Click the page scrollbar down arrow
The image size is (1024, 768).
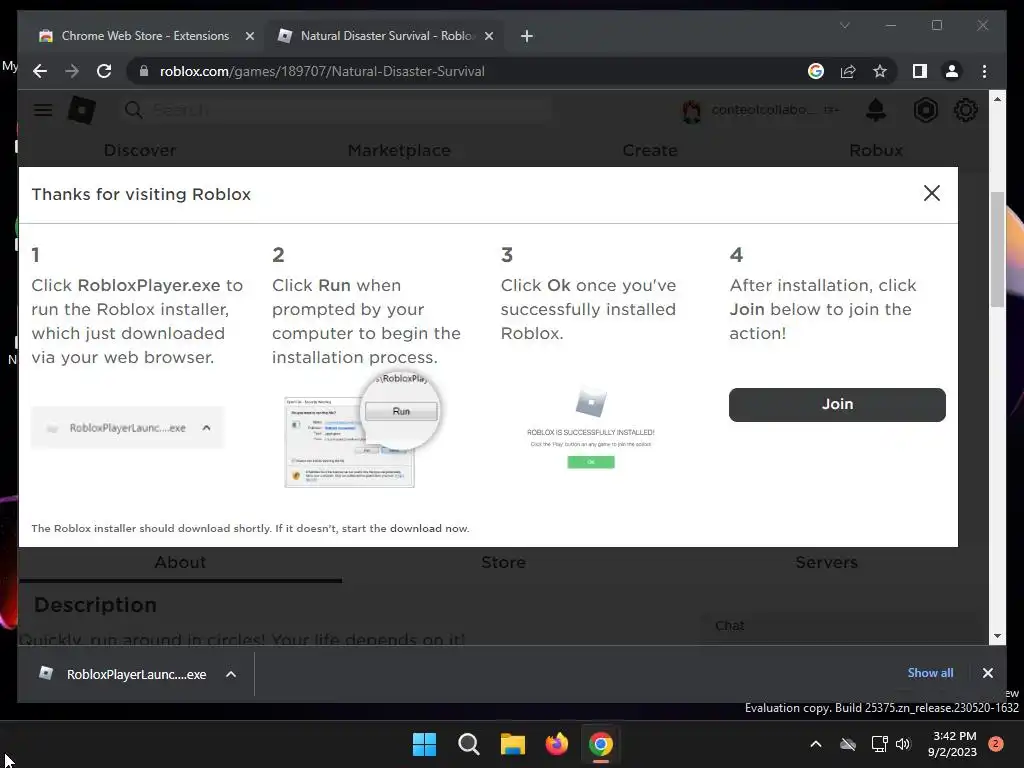tap(997, 635)
